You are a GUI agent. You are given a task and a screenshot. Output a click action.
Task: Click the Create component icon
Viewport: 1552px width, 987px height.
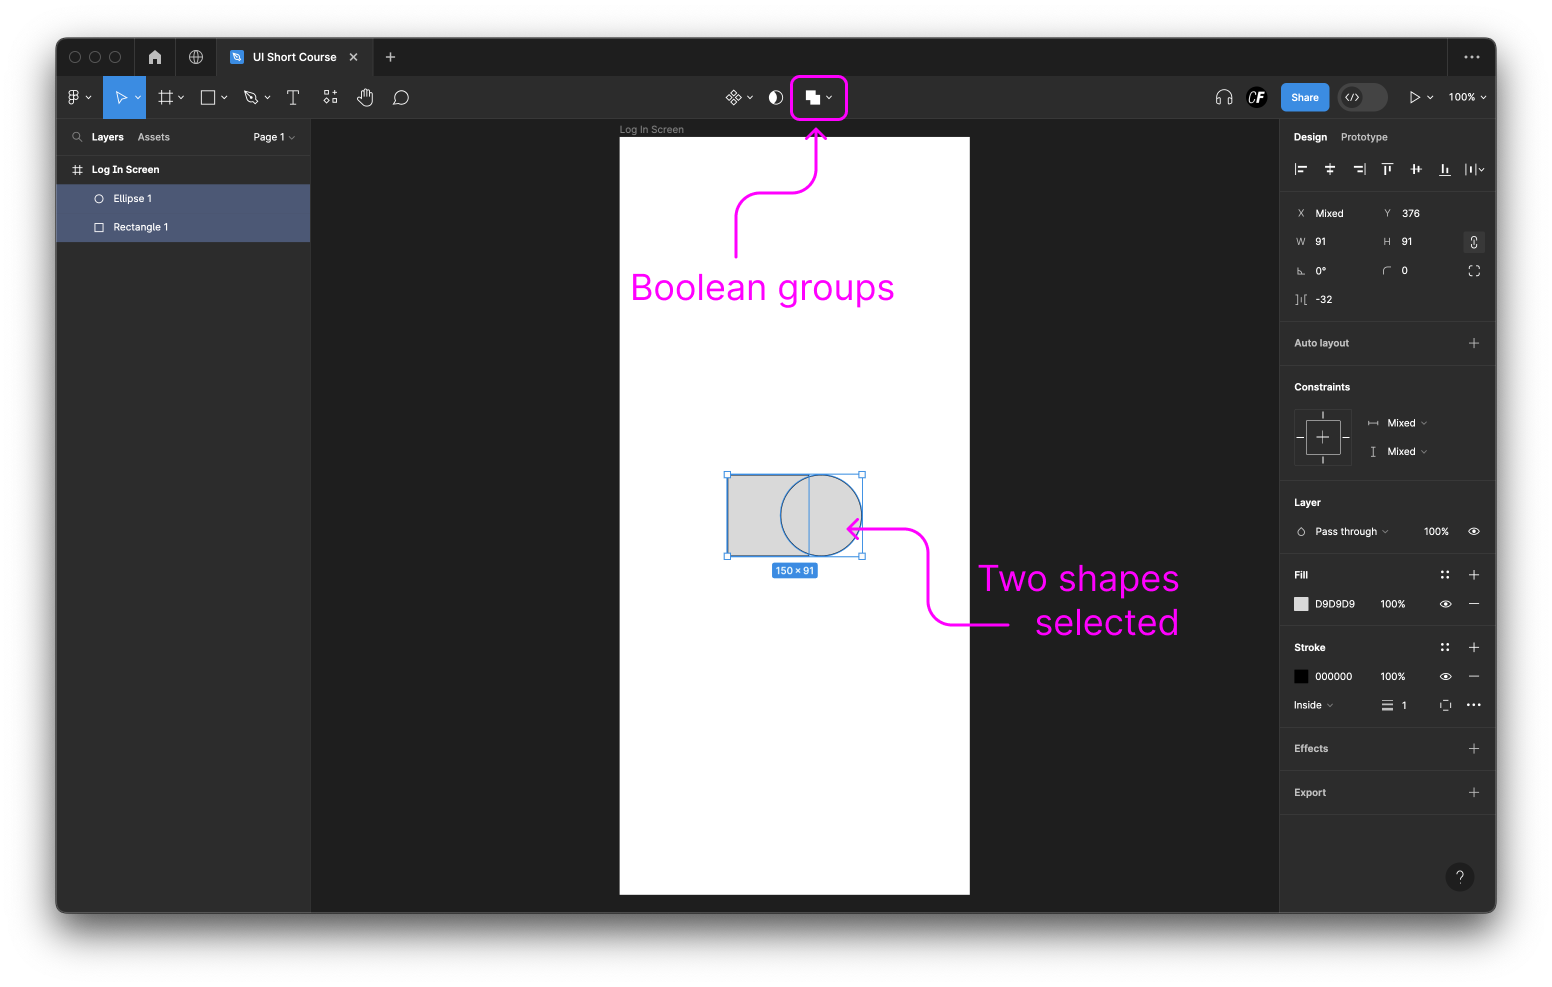point(733,97)
